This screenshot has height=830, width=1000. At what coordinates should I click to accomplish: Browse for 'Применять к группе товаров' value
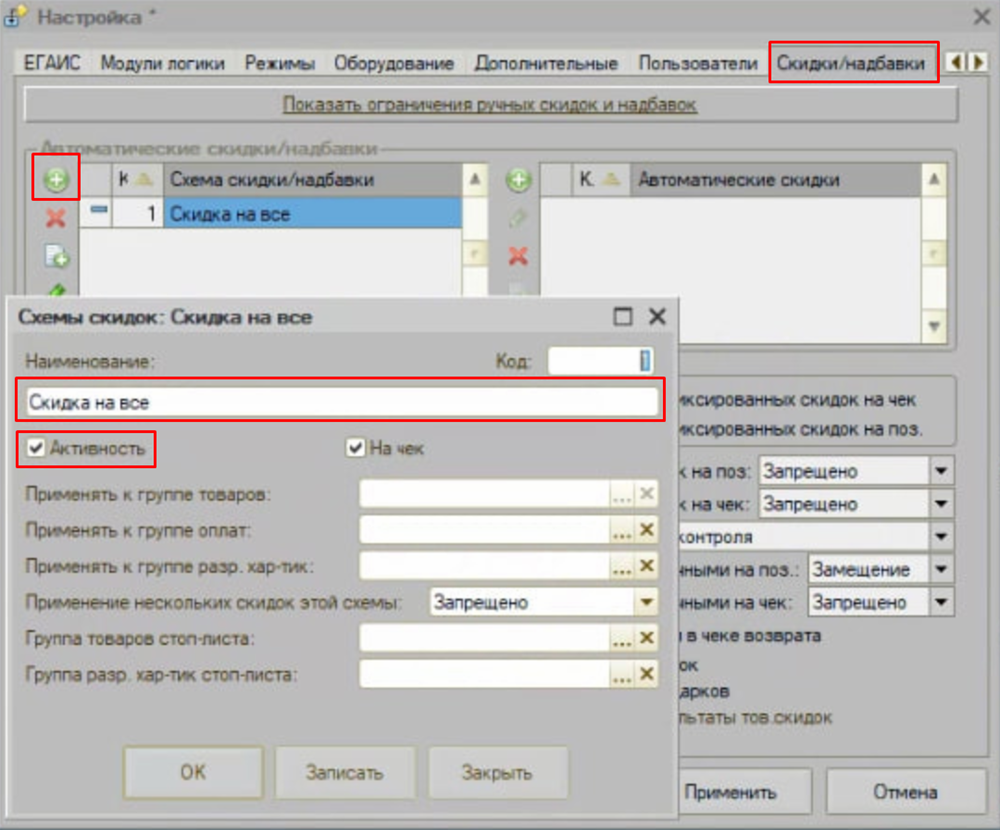(x=622, y=494)
